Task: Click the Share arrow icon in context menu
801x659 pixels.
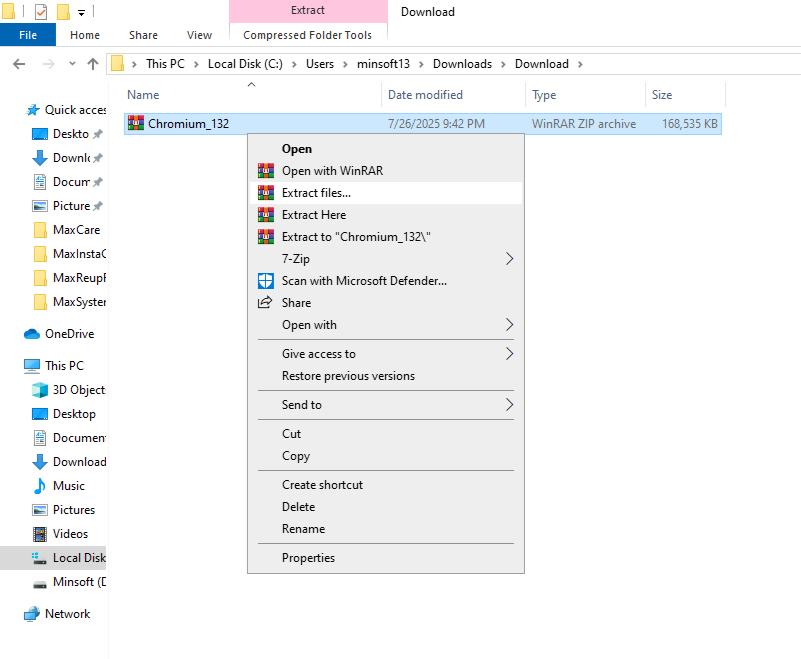Action: pos(265,302)
